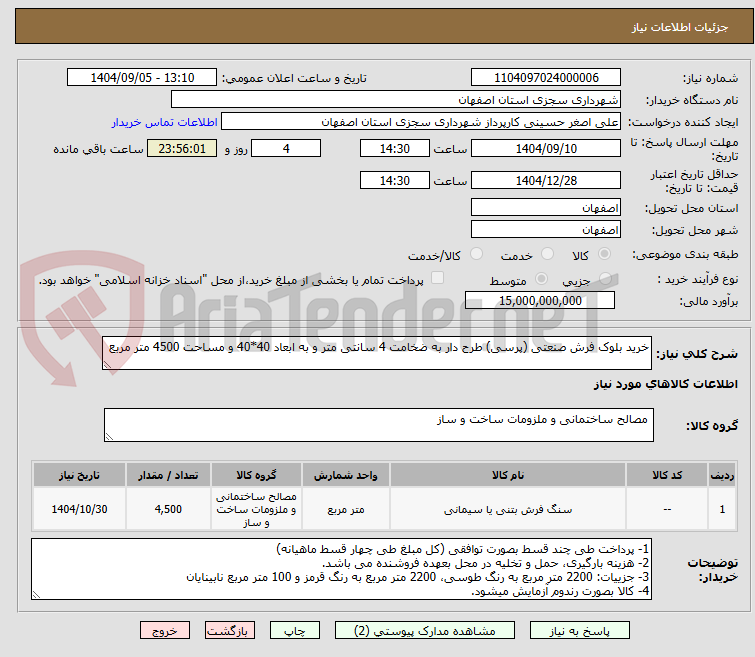The width and height of the screenshot is (755, 657).
Task: Click the استان محل تحویل field
Action: [546, 208]
